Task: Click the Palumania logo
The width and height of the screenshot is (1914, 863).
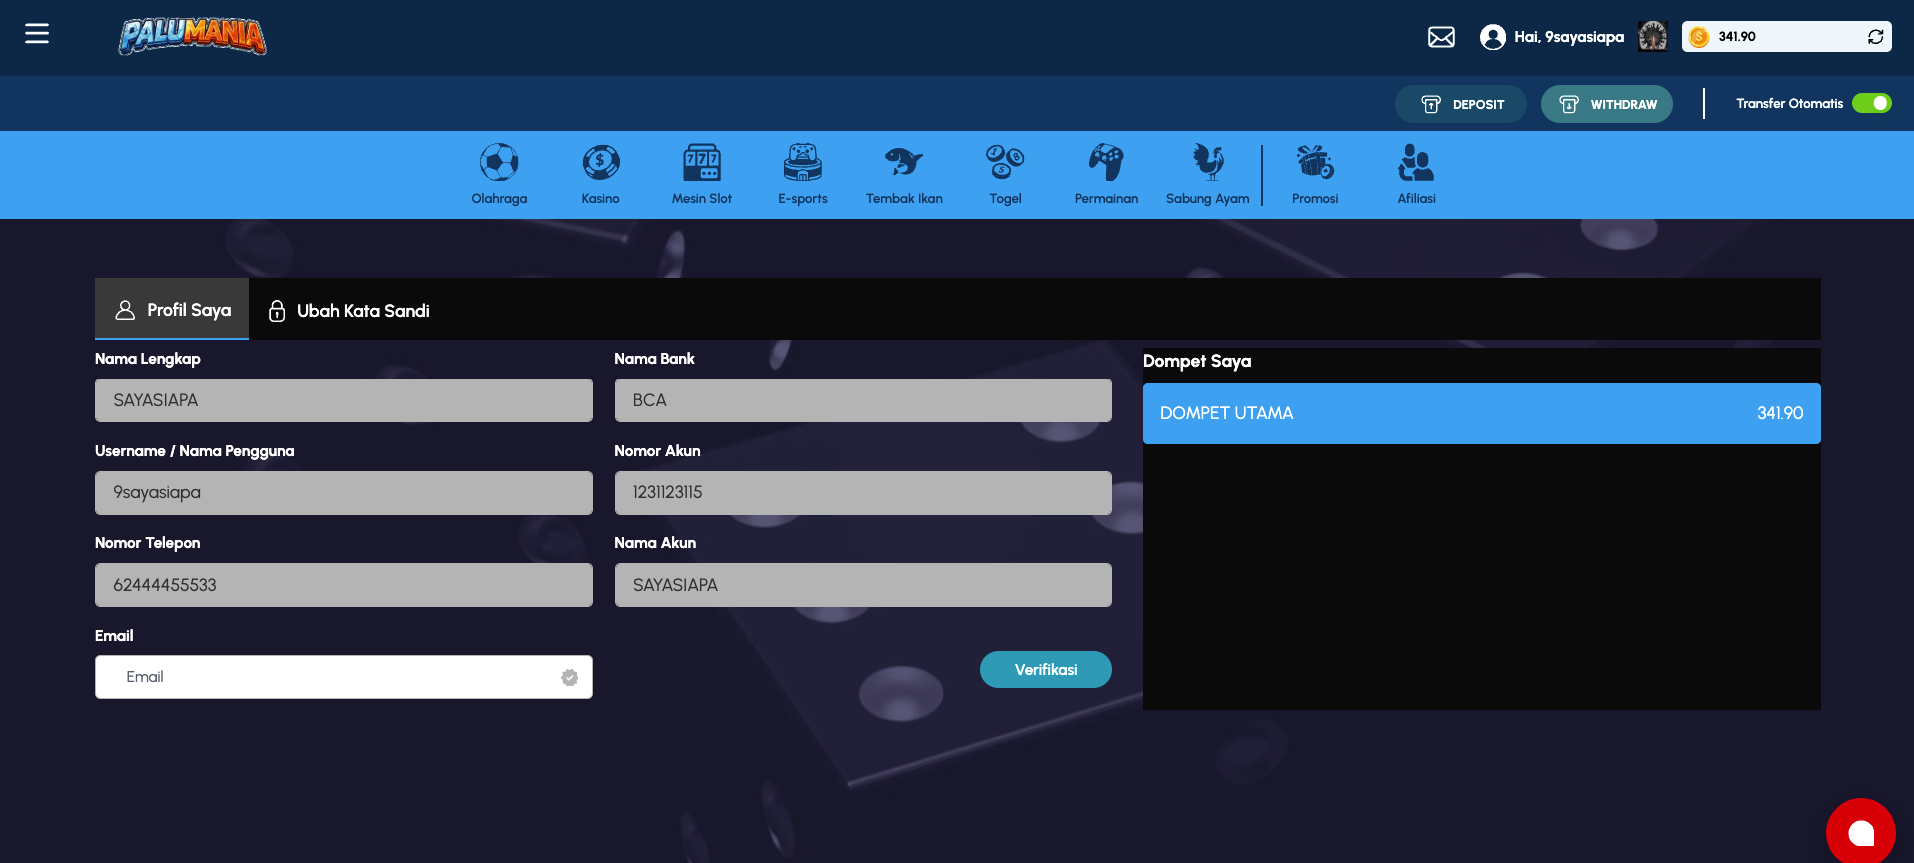Action: [x=193, y=36]
